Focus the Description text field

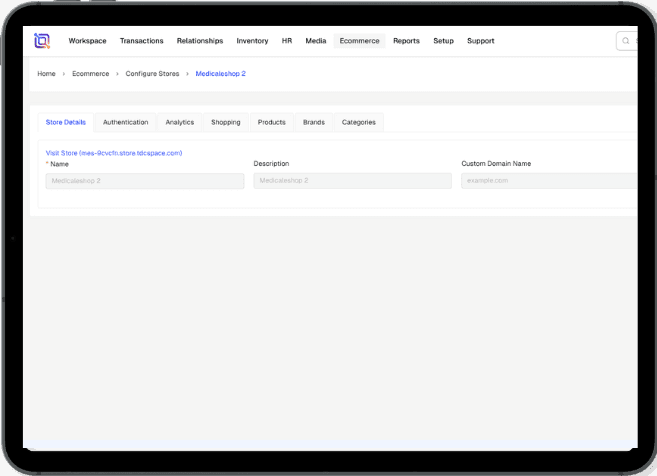(352, 181)
